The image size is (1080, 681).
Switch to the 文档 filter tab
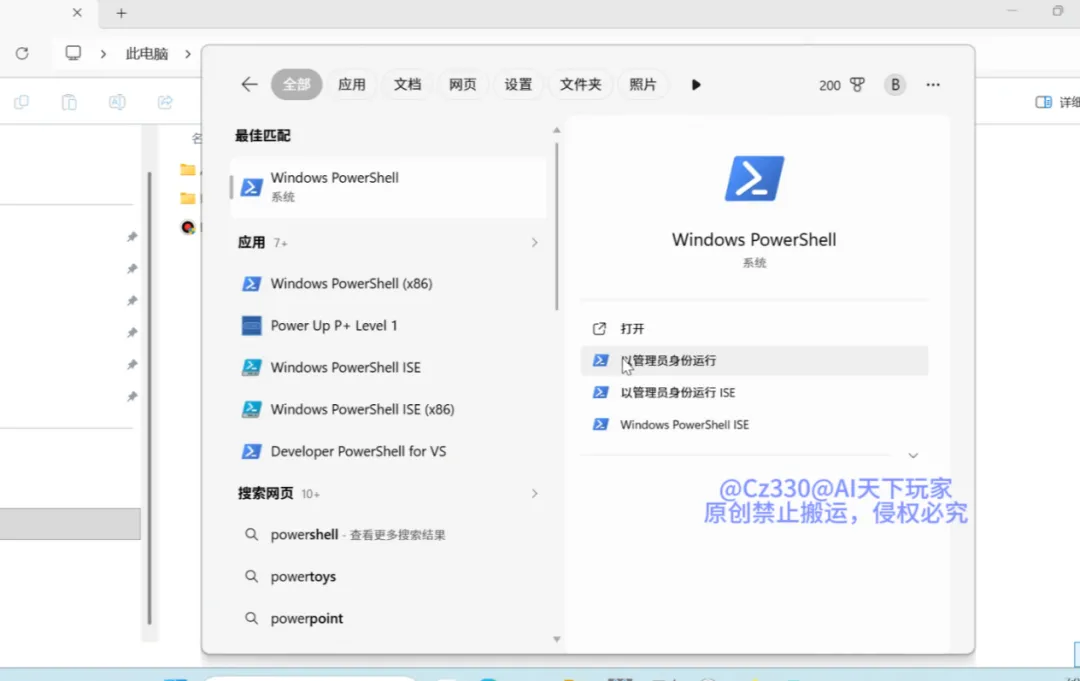click(407, 85)
